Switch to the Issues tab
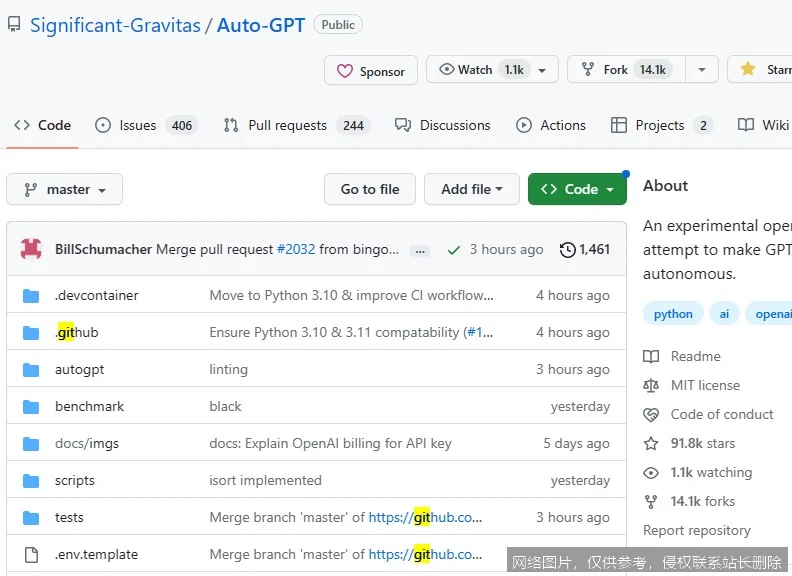Screen dimensions: 792x576 145,125
